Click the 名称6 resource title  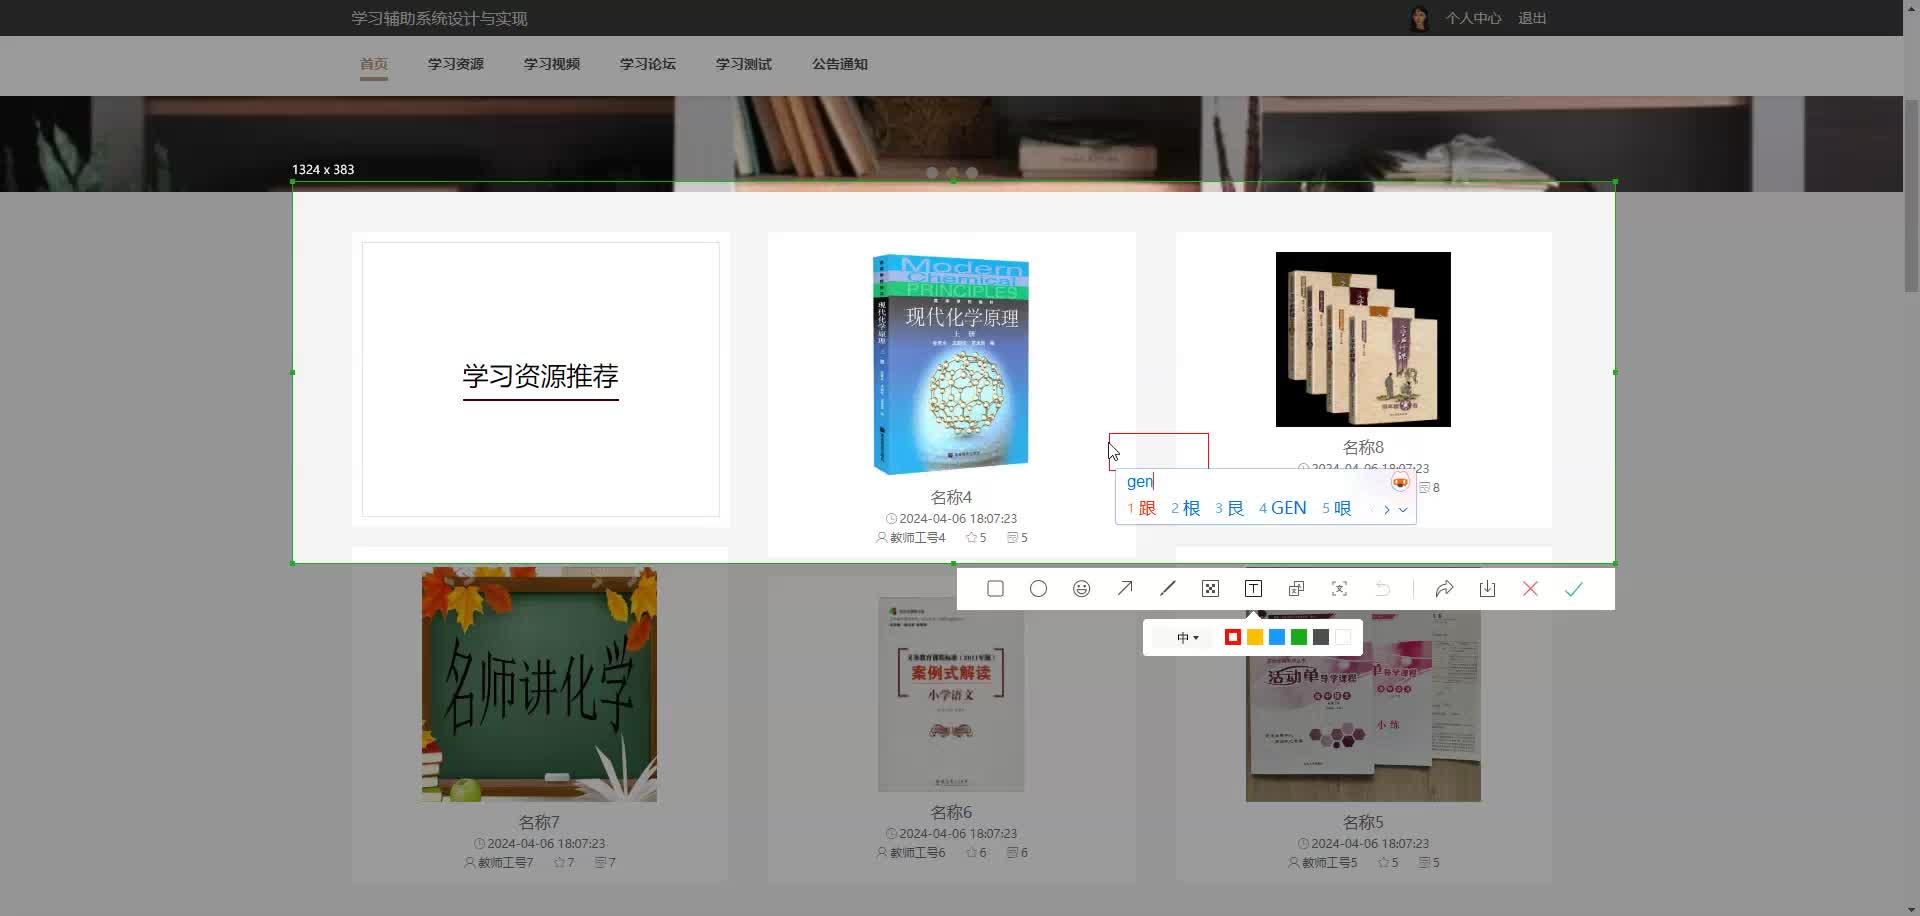click(951, 812)
